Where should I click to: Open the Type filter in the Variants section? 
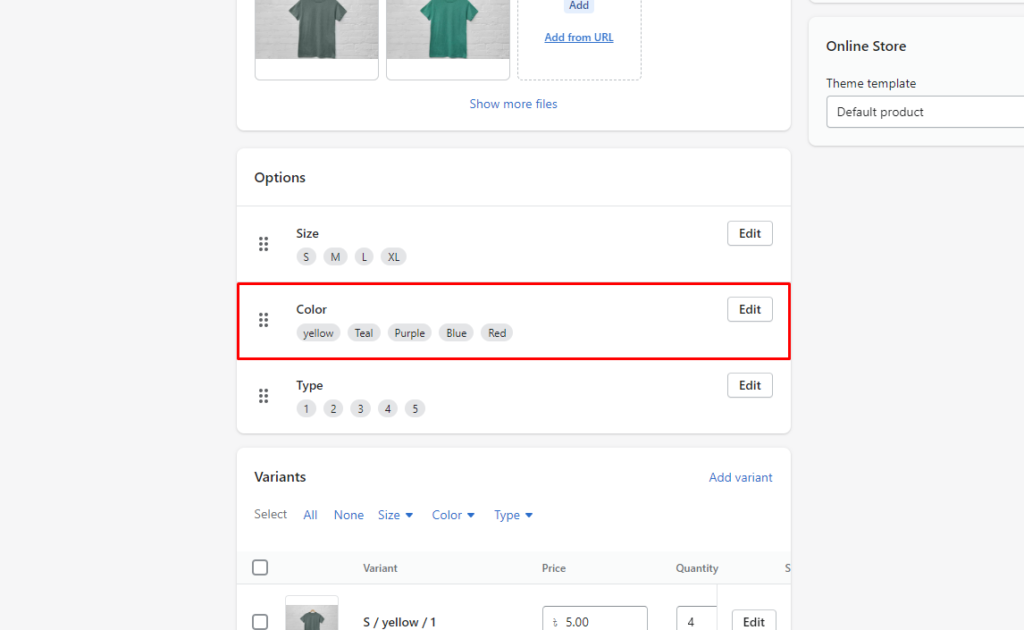(x=513, y=514)
